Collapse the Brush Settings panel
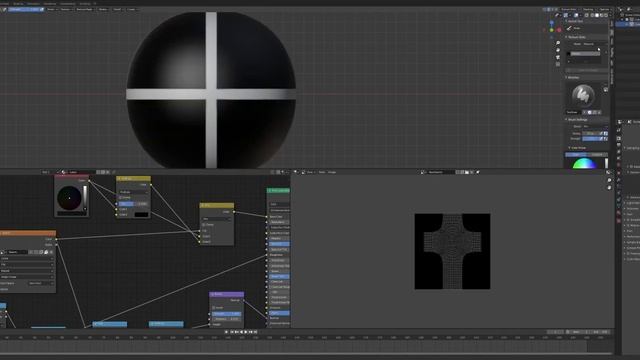Image resolution: width=640 pixels, height=360 pixels. pyautogui.click(x=567, y=120)
